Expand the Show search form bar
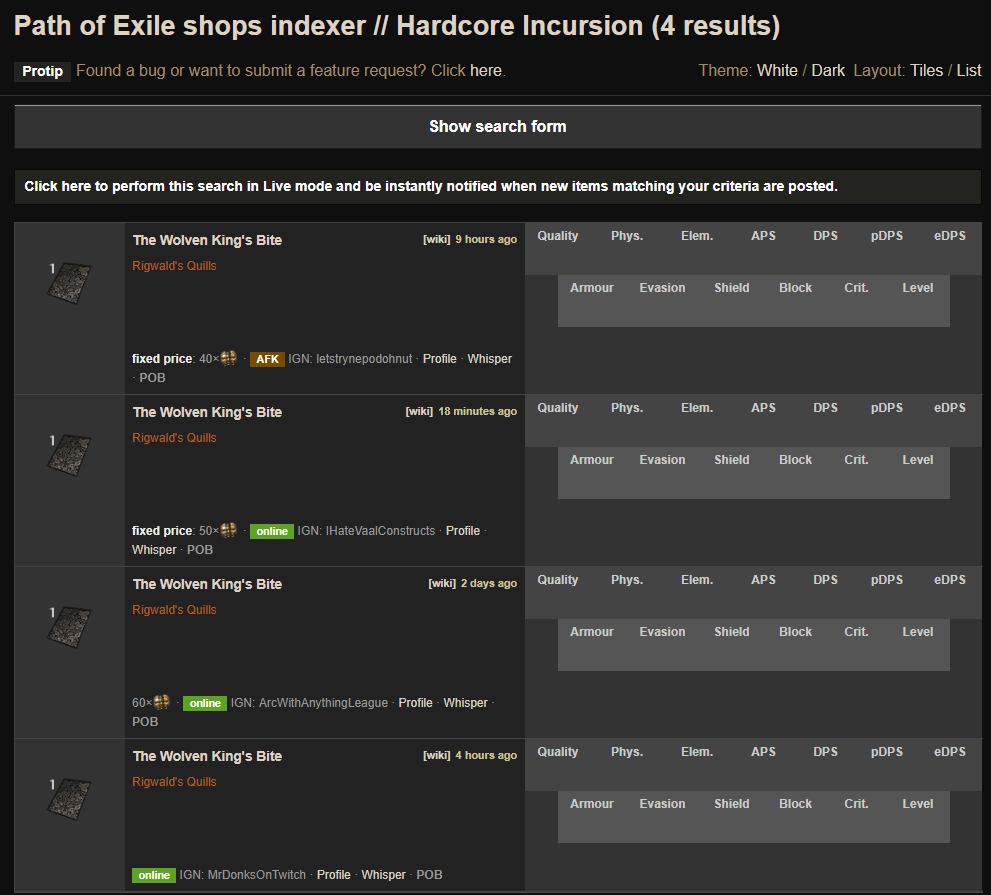Viewport: 991px width, 895px height. (497, 126)
